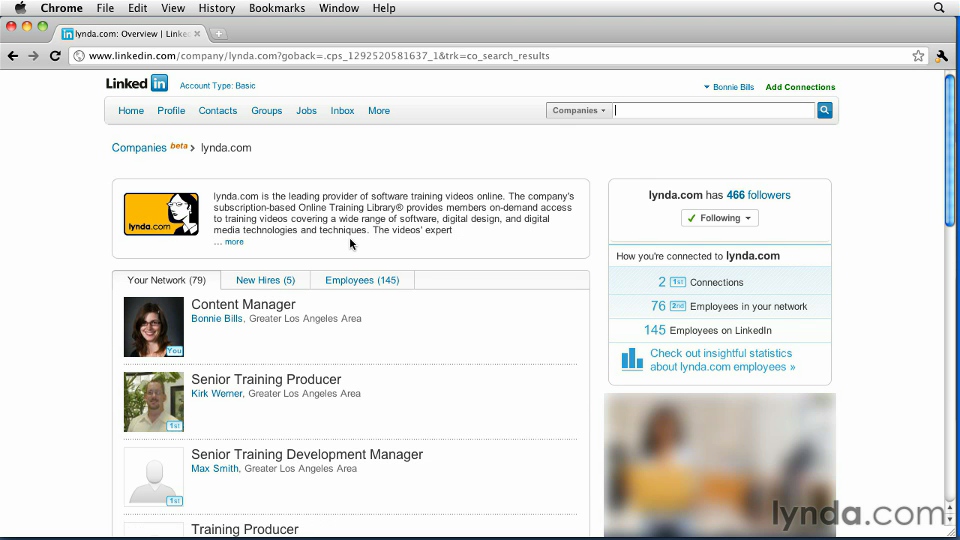
Task: Click the LinkedIn logo
Action: (137, 83)
